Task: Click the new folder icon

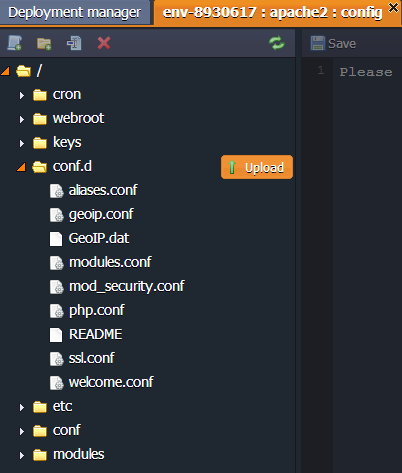Action: pos(44,43)
